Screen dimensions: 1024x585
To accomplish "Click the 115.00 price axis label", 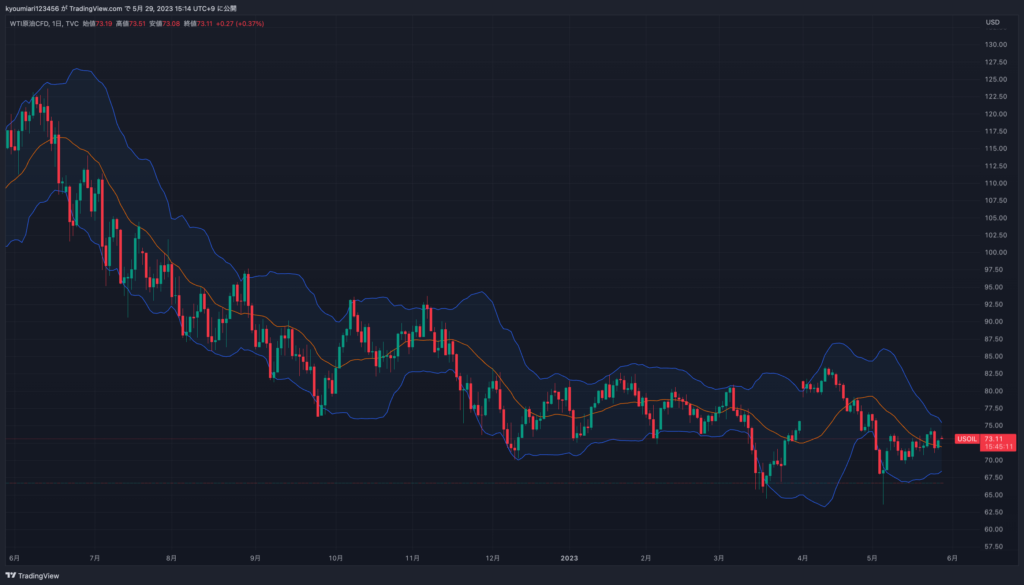I will tap(995, 148).
